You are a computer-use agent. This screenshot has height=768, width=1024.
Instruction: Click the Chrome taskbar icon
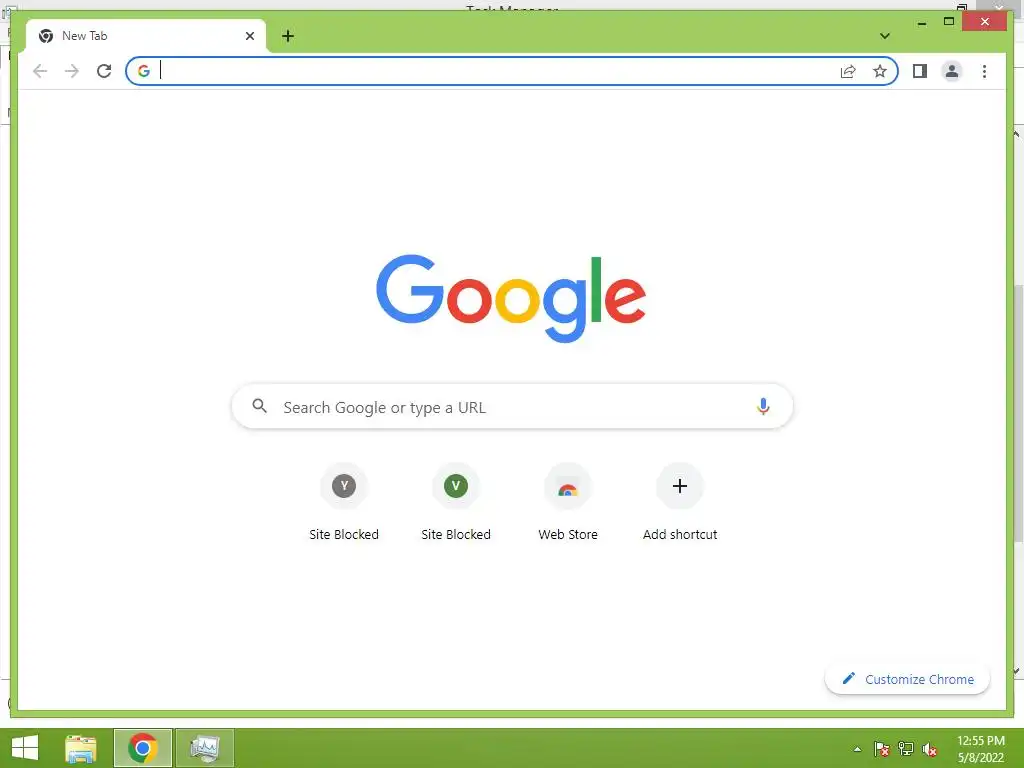point(143,748)
